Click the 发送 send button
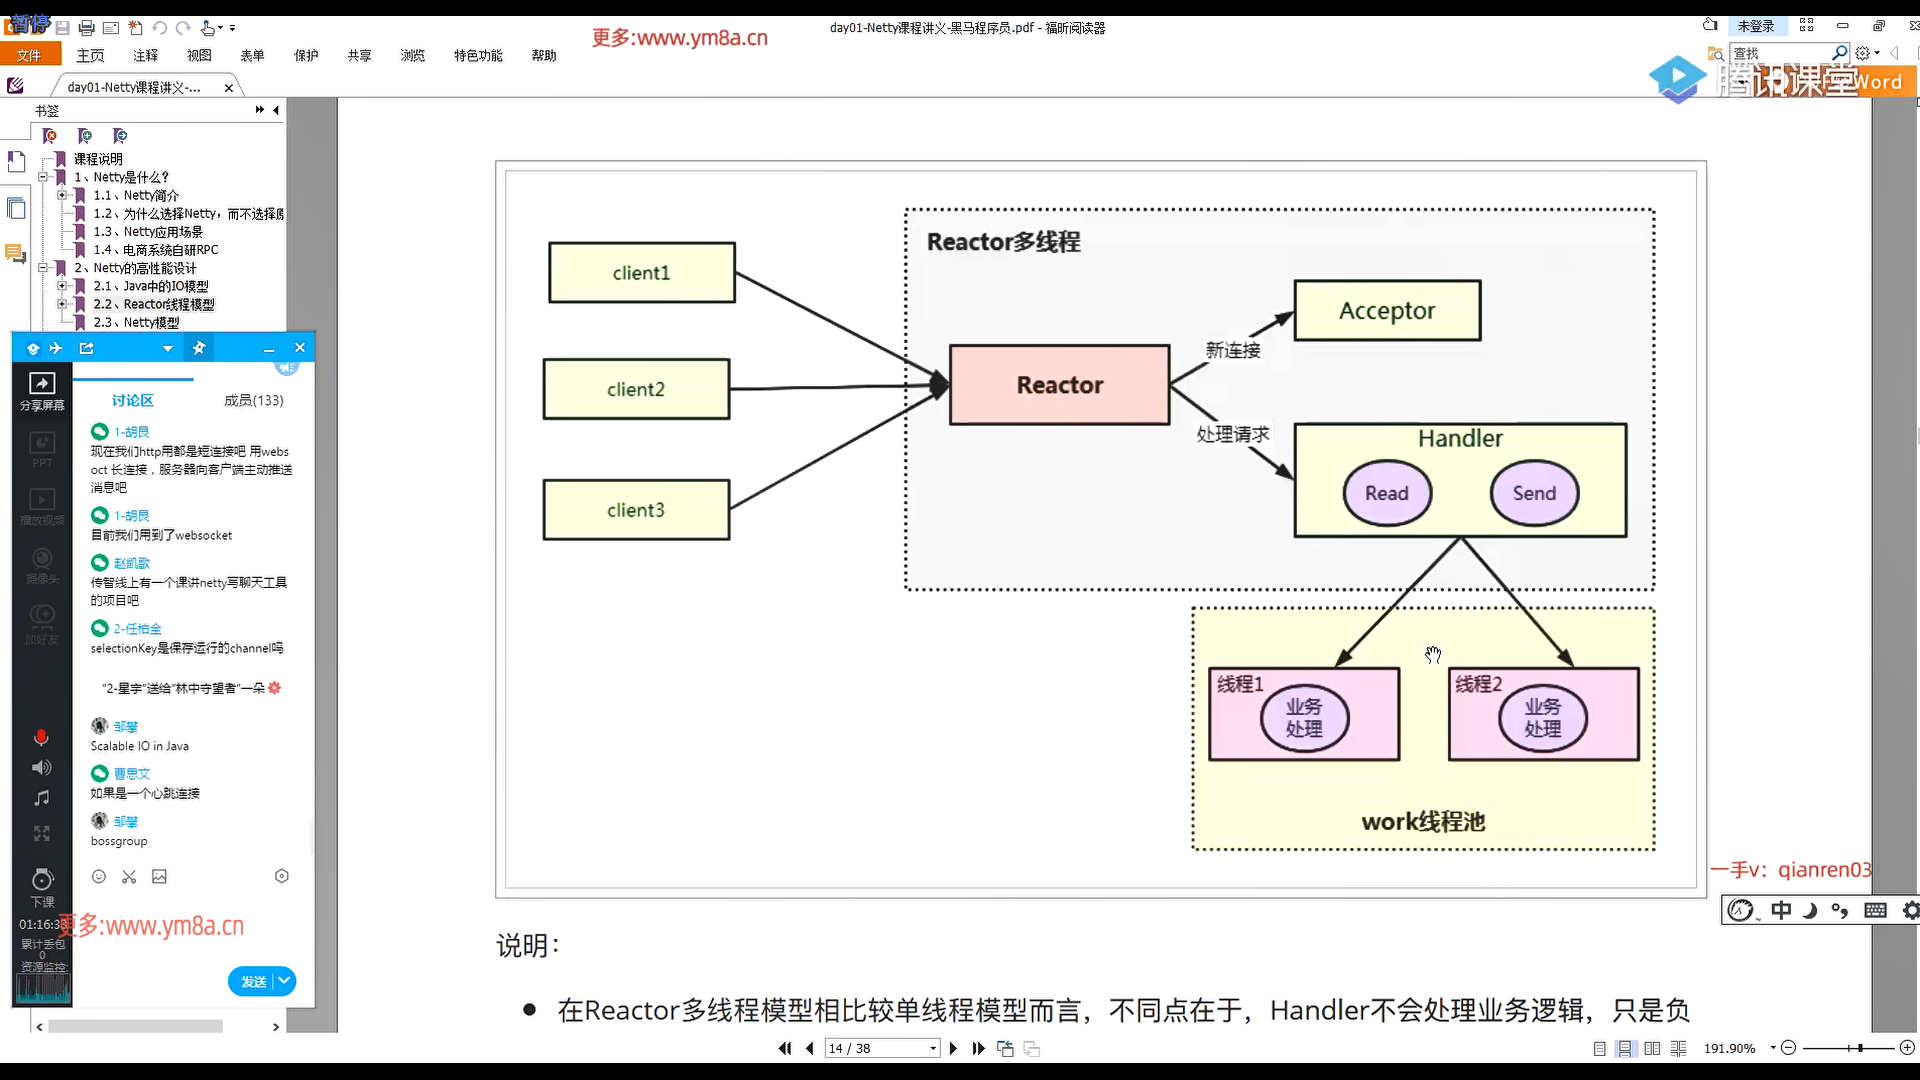This screenshot has width=1920, height=1080. click(x=253, y=981)
